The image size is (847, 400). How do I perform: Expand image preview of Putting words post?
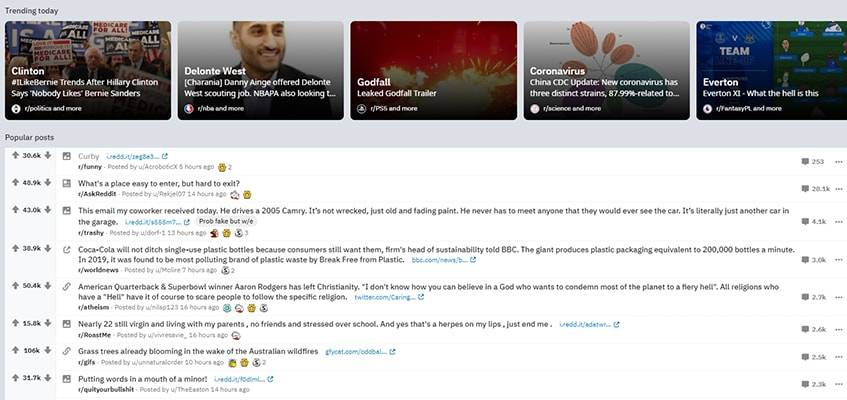tap(67, 378)
